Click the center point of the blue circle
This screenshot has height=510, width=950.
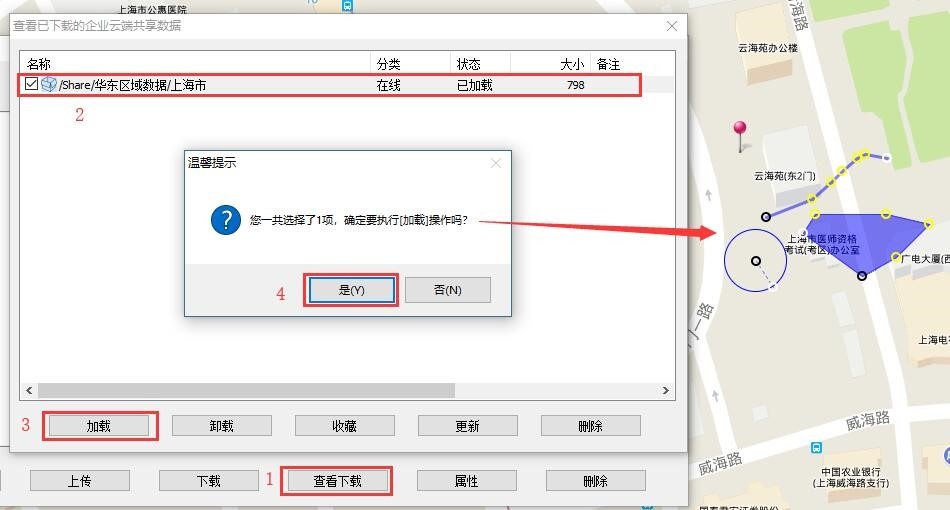tap(755, 261)
